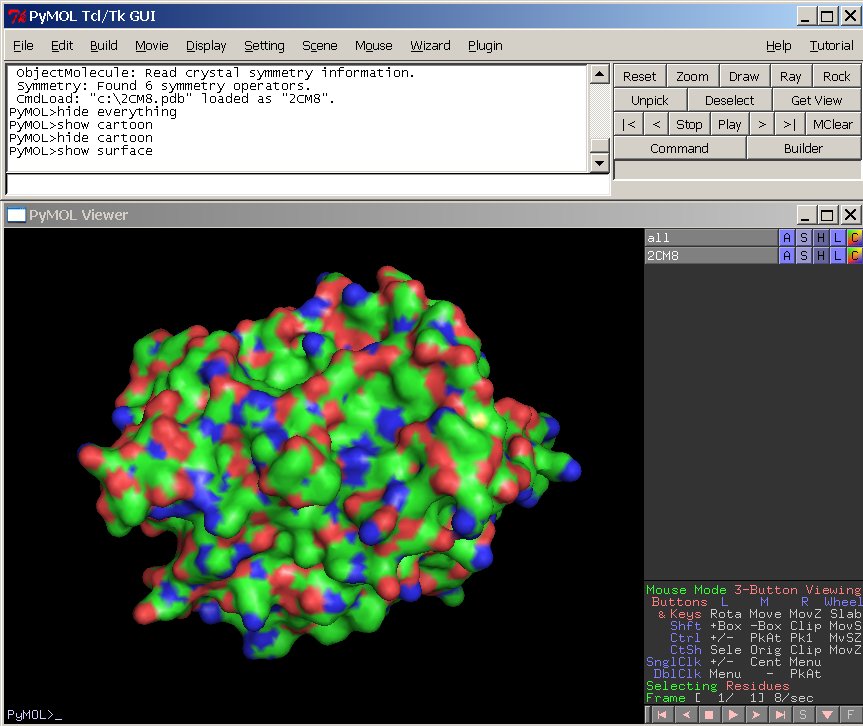Click the Get View button

(816, 100)
